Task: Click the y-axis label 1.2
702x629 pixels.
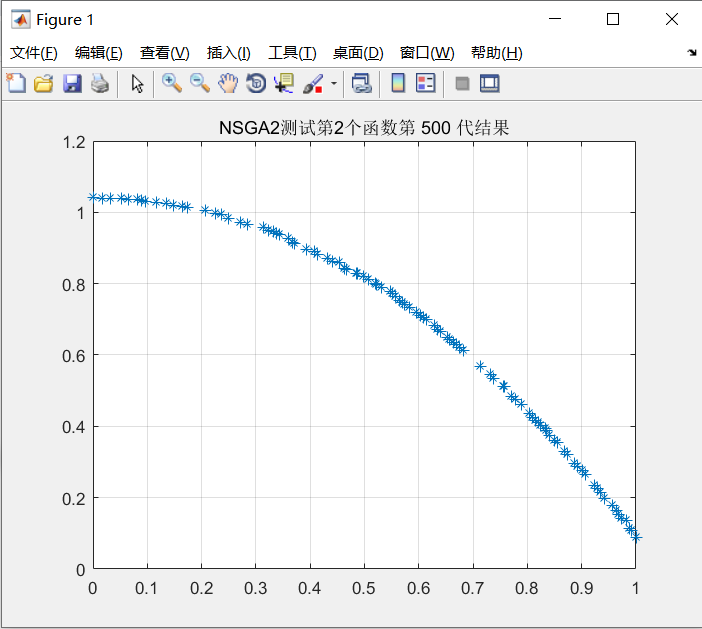Action: click(74, 142)
